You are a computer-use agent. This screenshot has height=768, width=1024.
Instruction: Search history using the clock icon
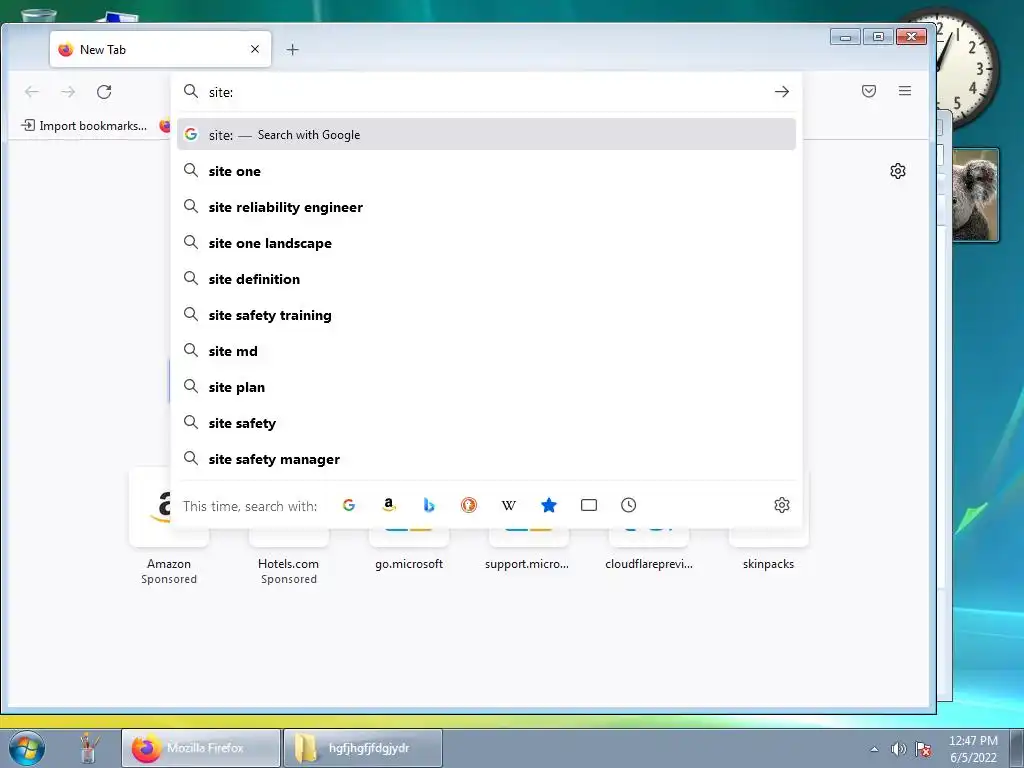tap(628, 505)
